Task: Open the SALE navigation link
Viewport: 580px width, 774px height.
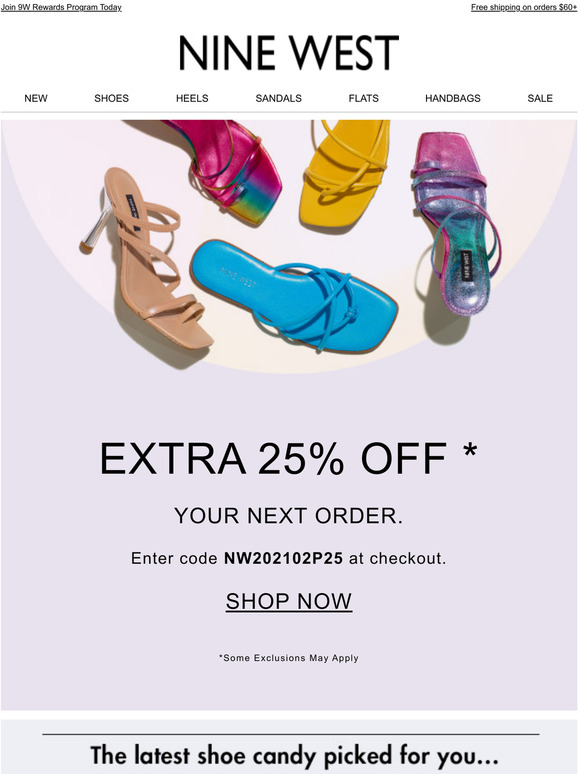Action: (540, 98)
